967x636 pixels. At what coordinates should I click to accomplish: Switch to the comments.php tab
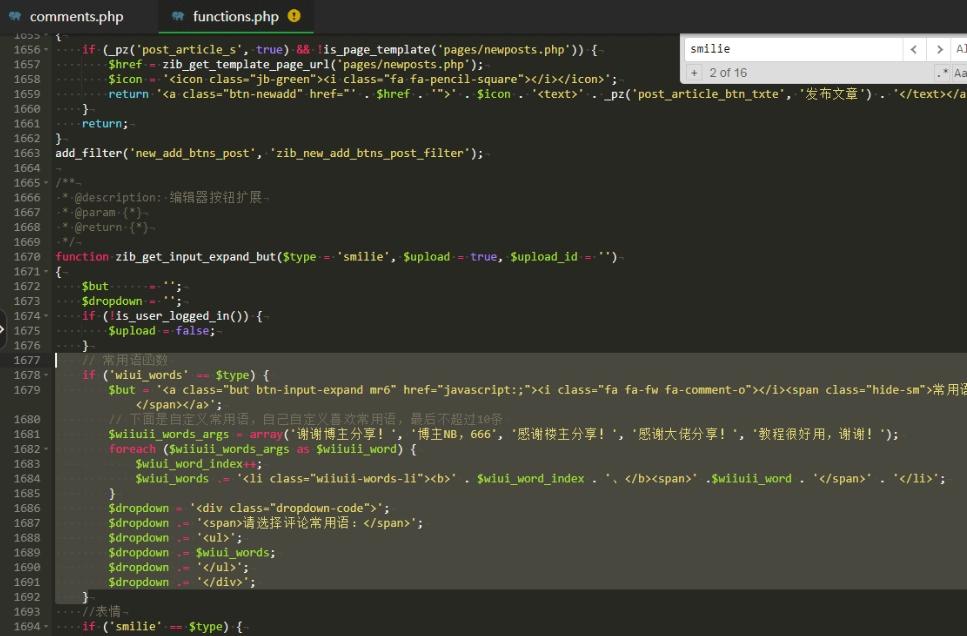click(x=76, y=16)
